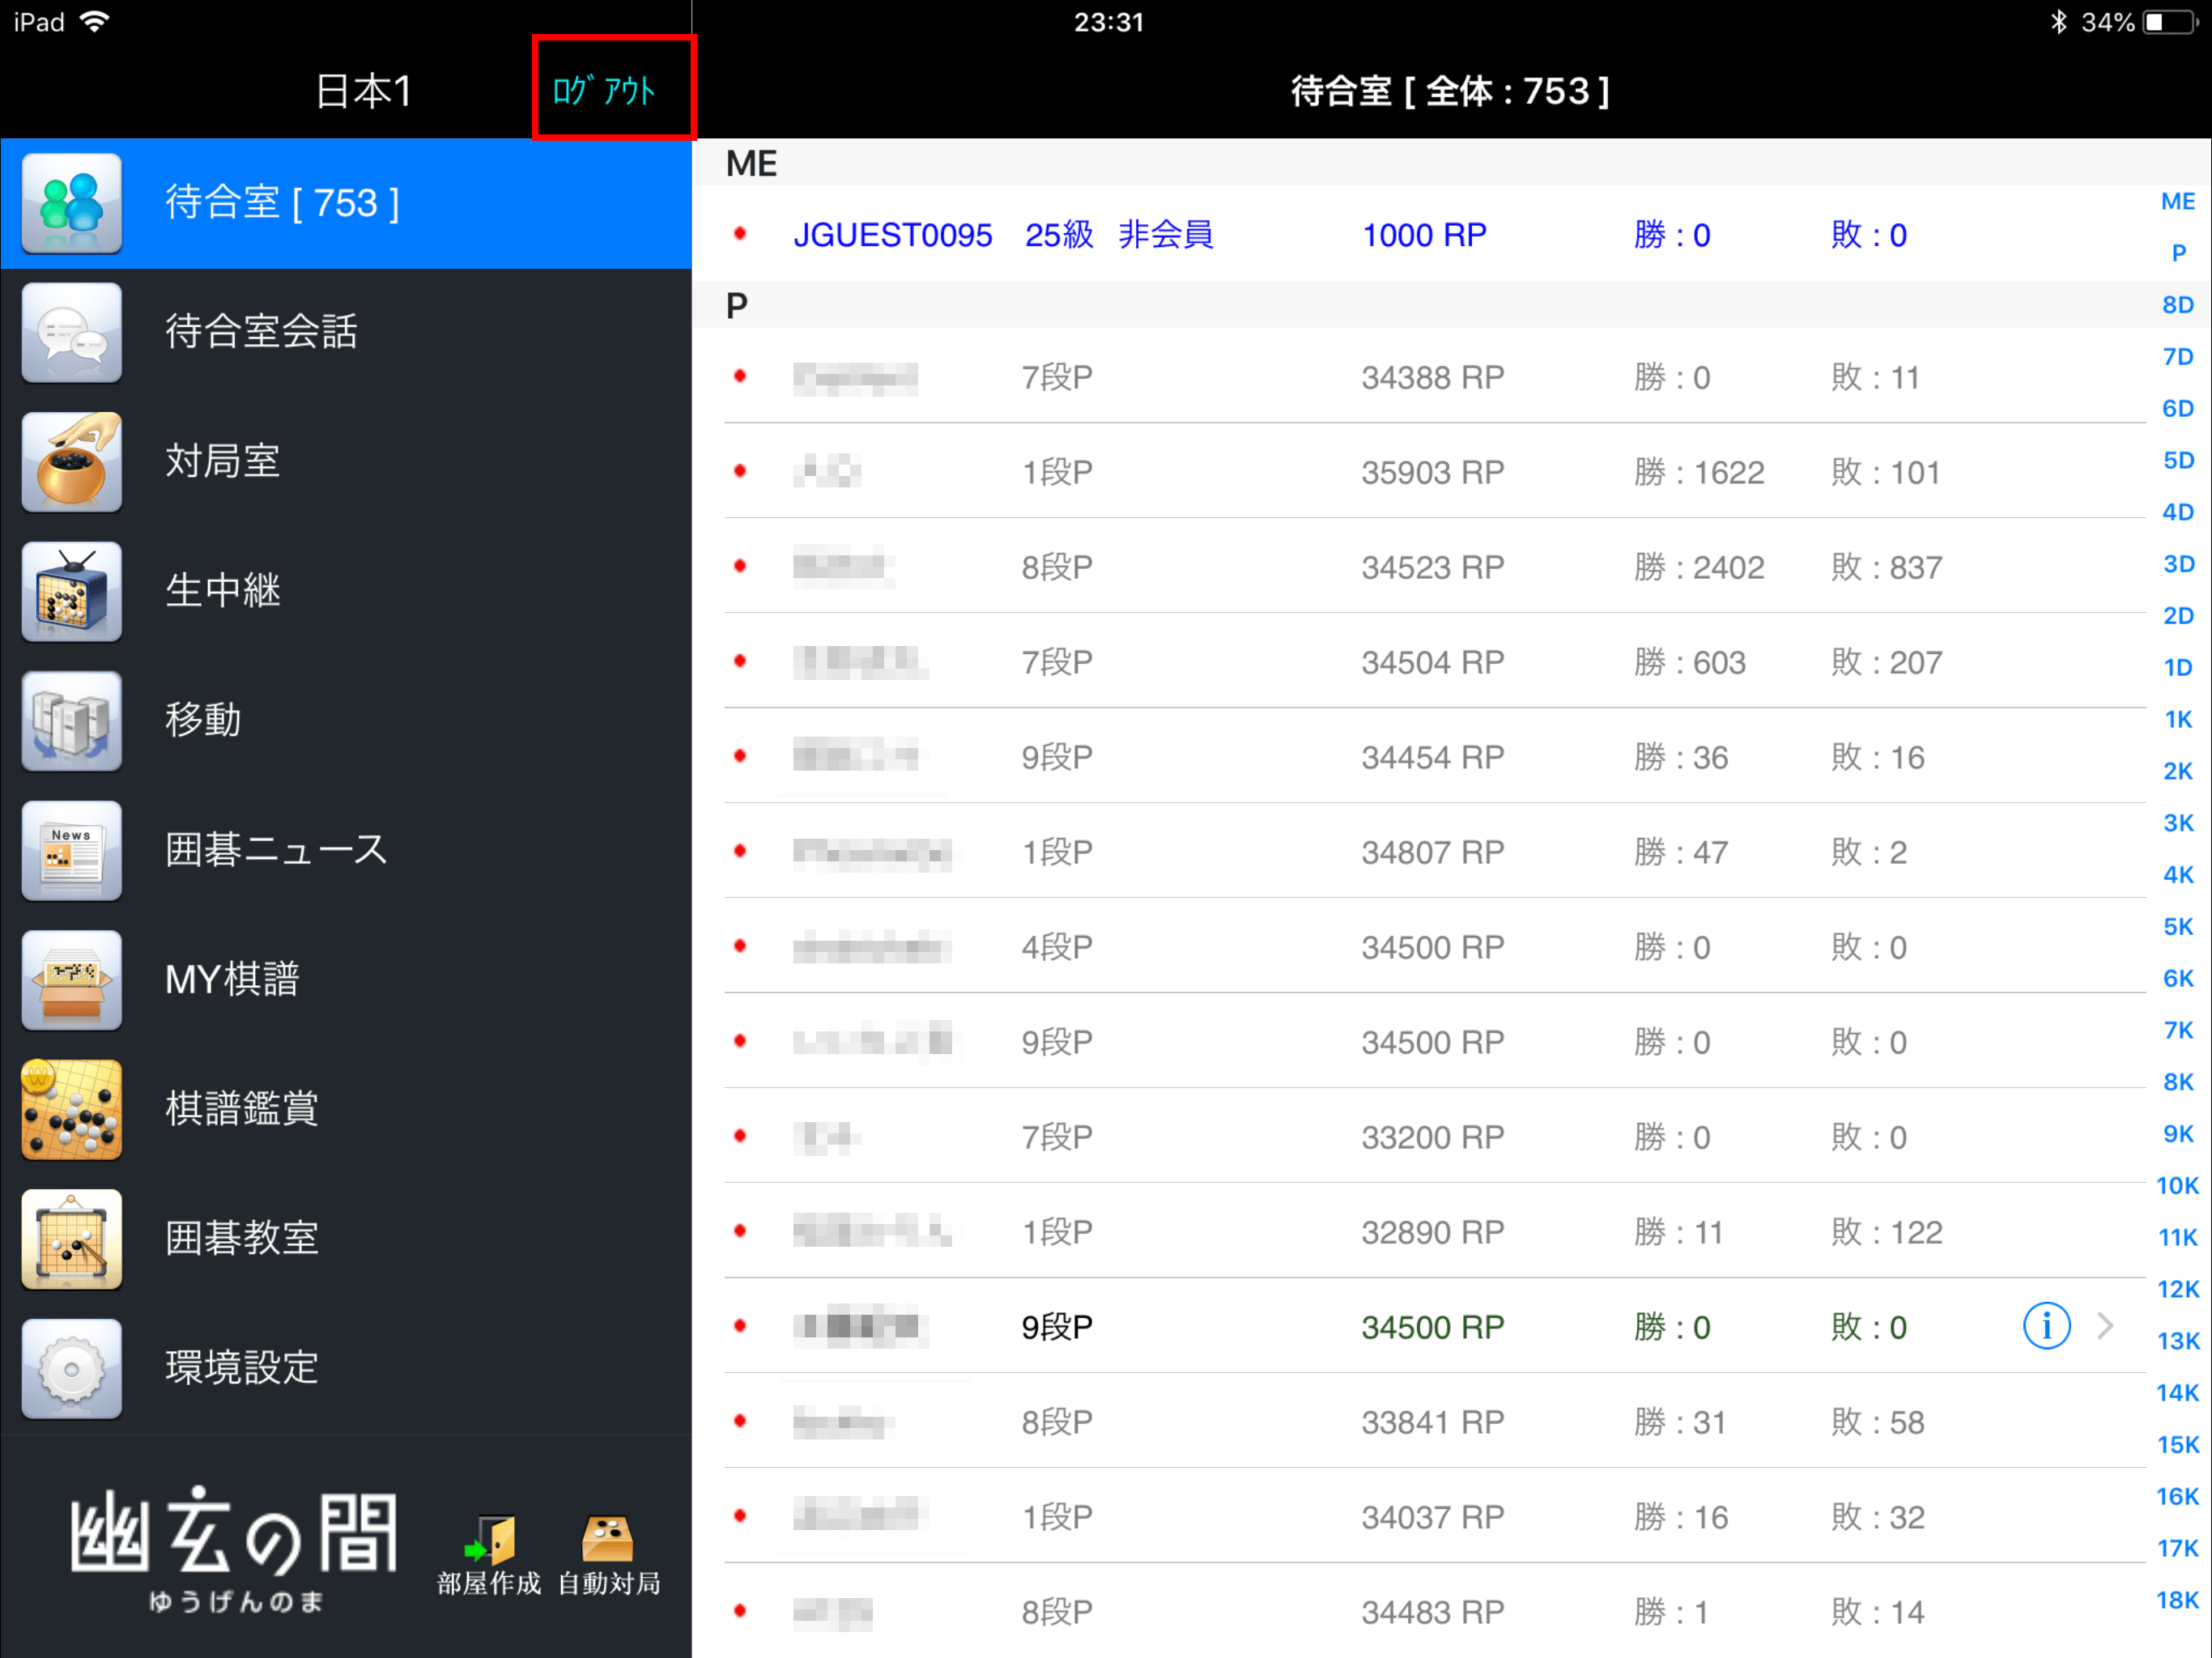Open 生中継 live broadcast TV icon

72,591
